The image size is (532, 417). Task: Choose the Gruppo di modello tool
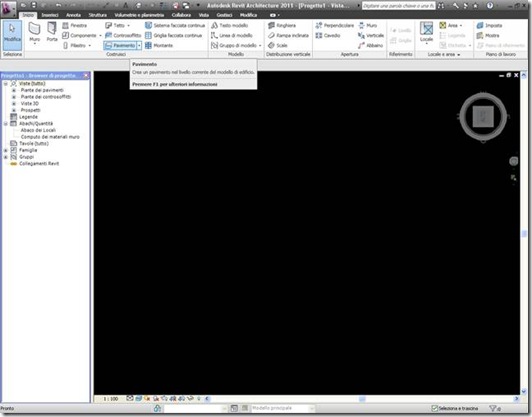point(234,45)
